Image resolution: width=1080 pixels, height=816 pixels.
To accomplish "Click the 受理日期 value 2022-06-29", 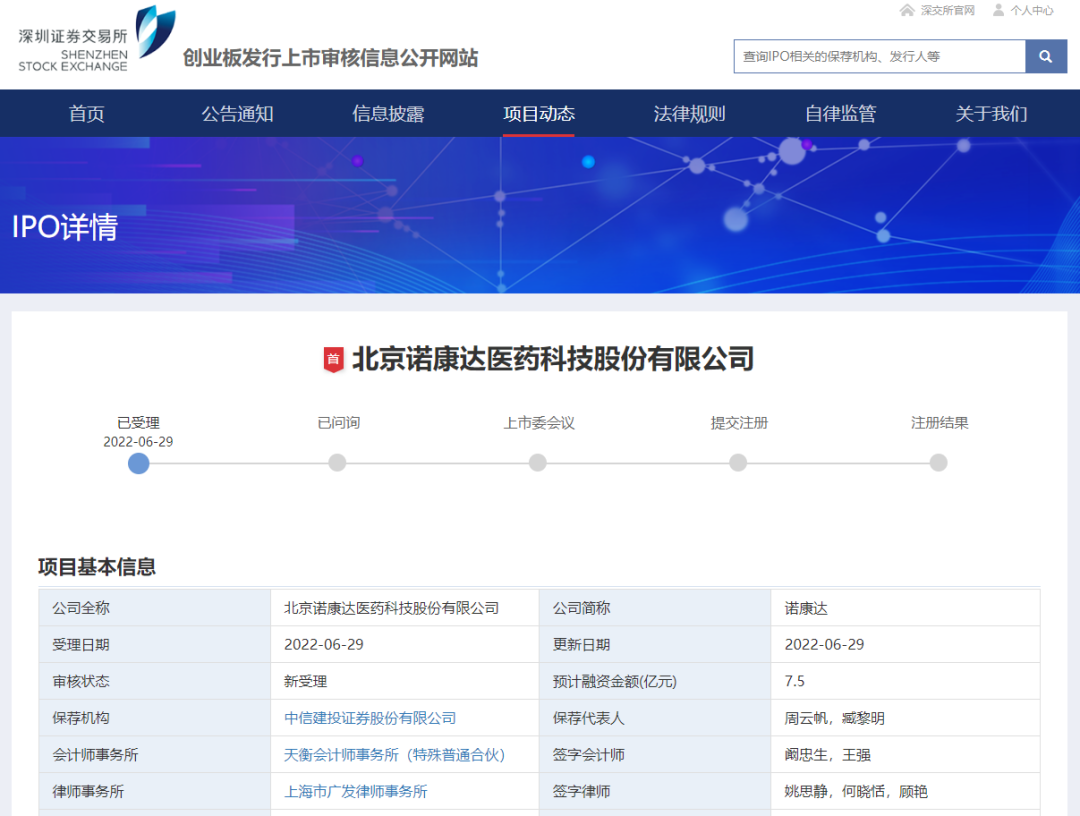I will click(x=324, y=645).
